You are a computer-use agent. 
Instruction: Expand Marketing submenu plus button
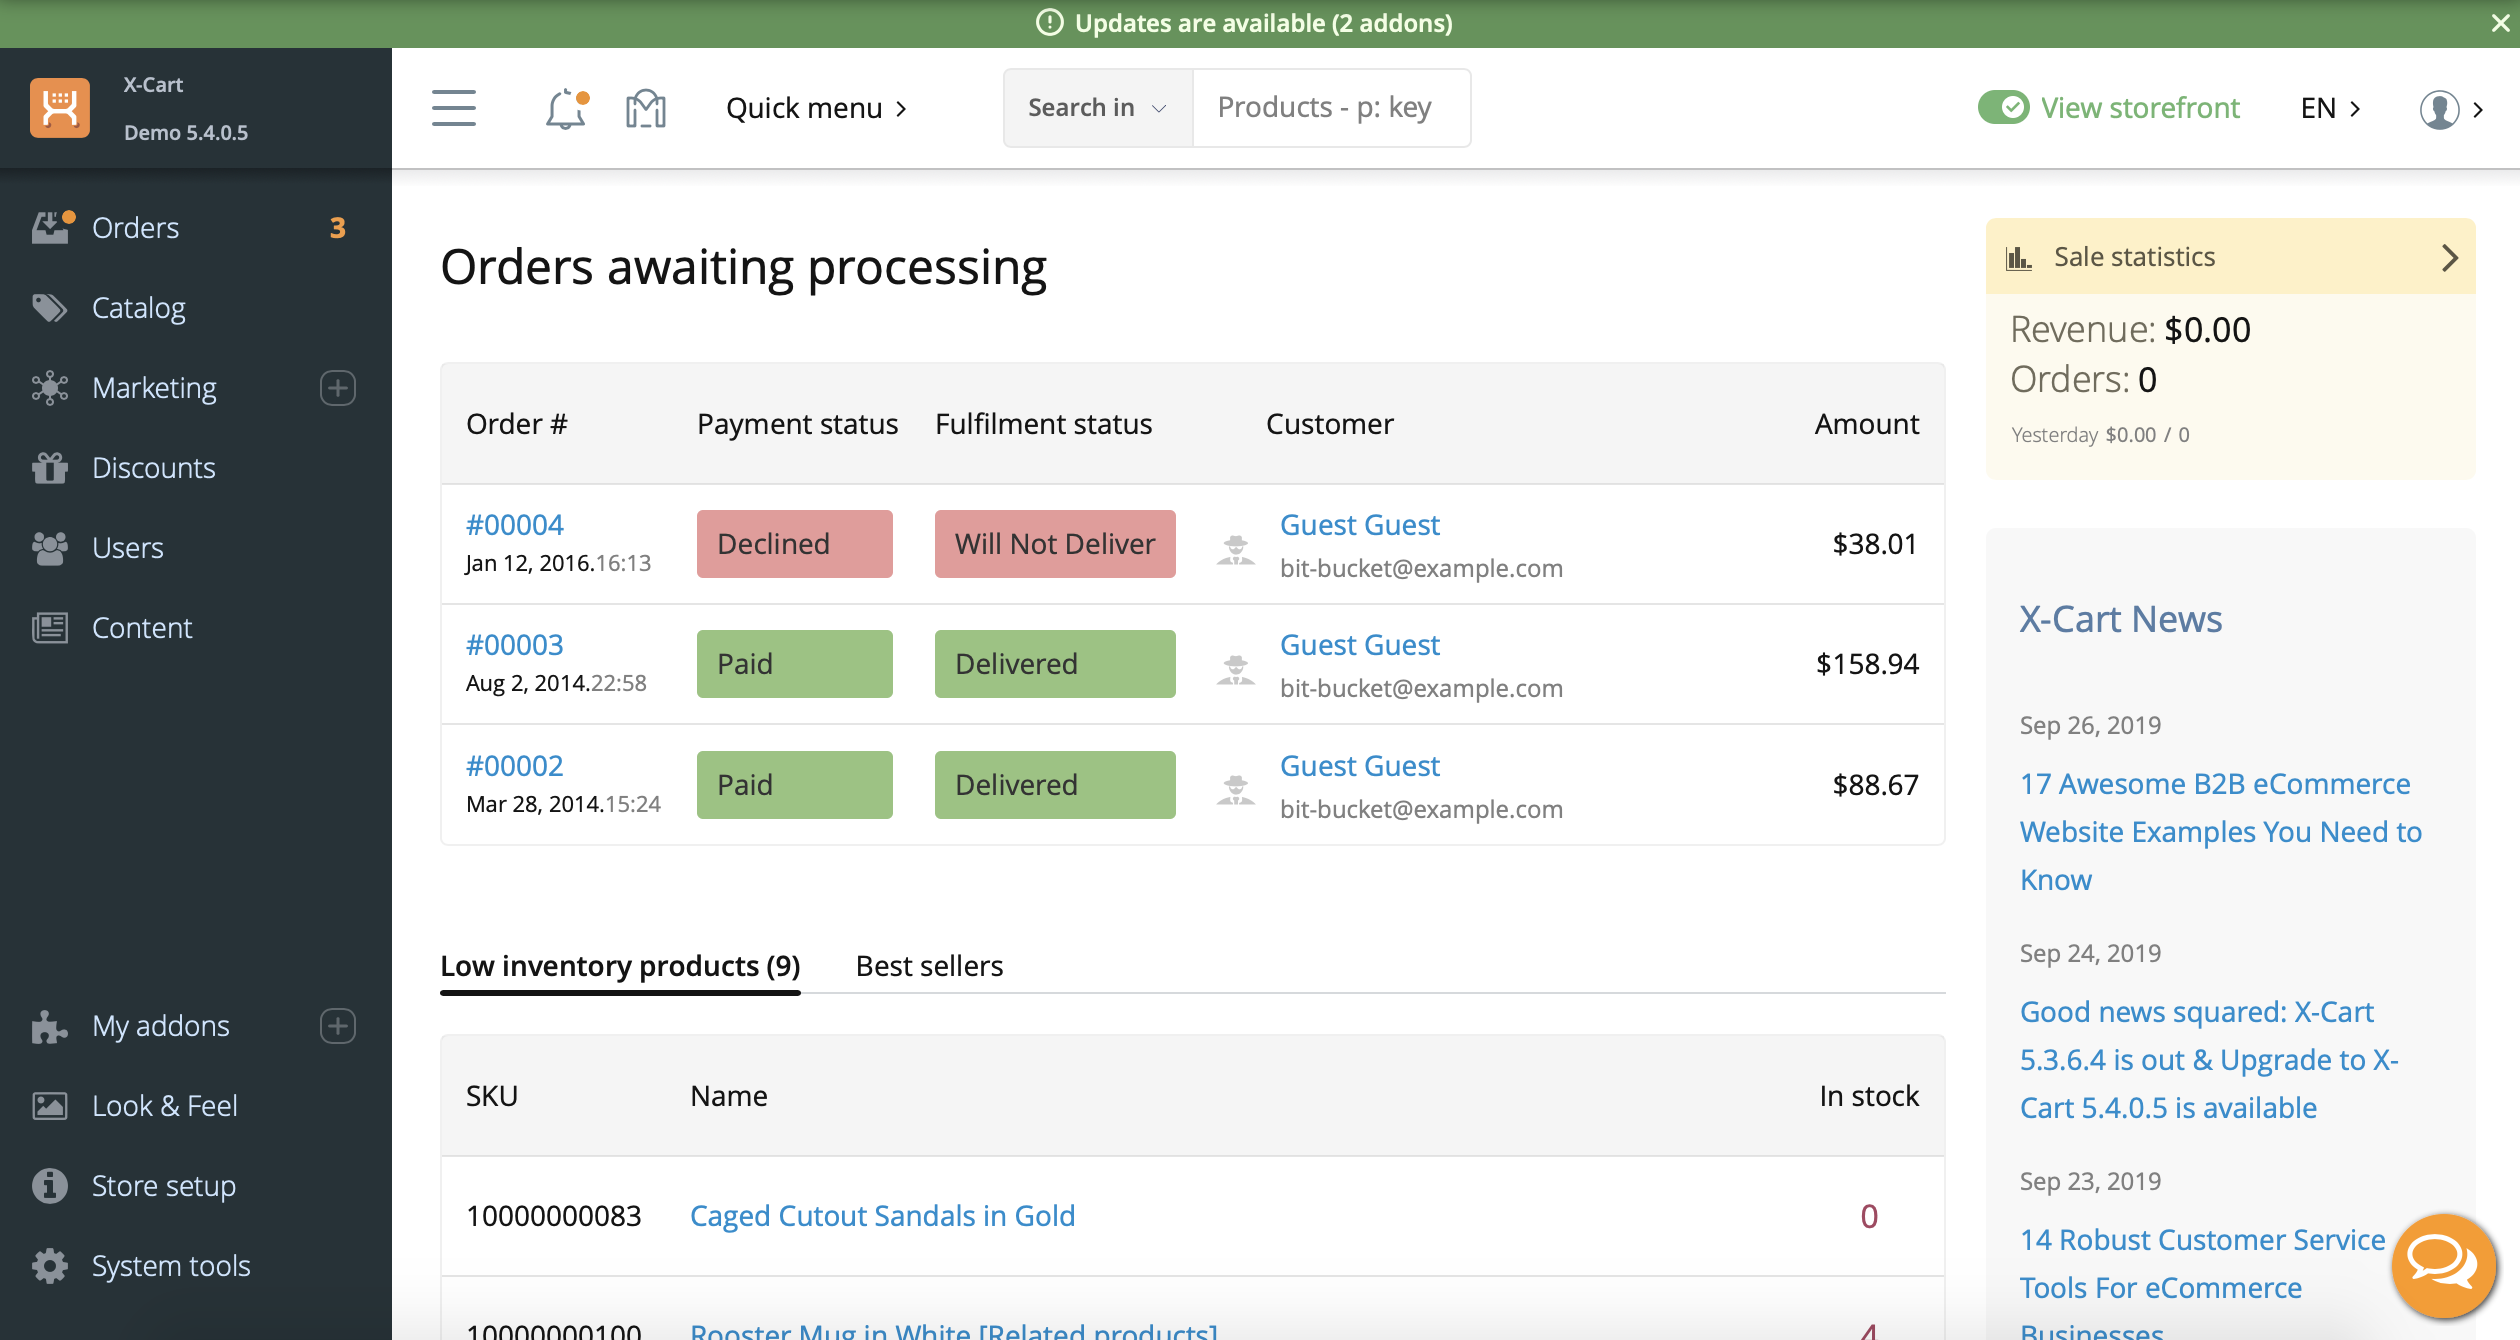[x=338, y=388]
